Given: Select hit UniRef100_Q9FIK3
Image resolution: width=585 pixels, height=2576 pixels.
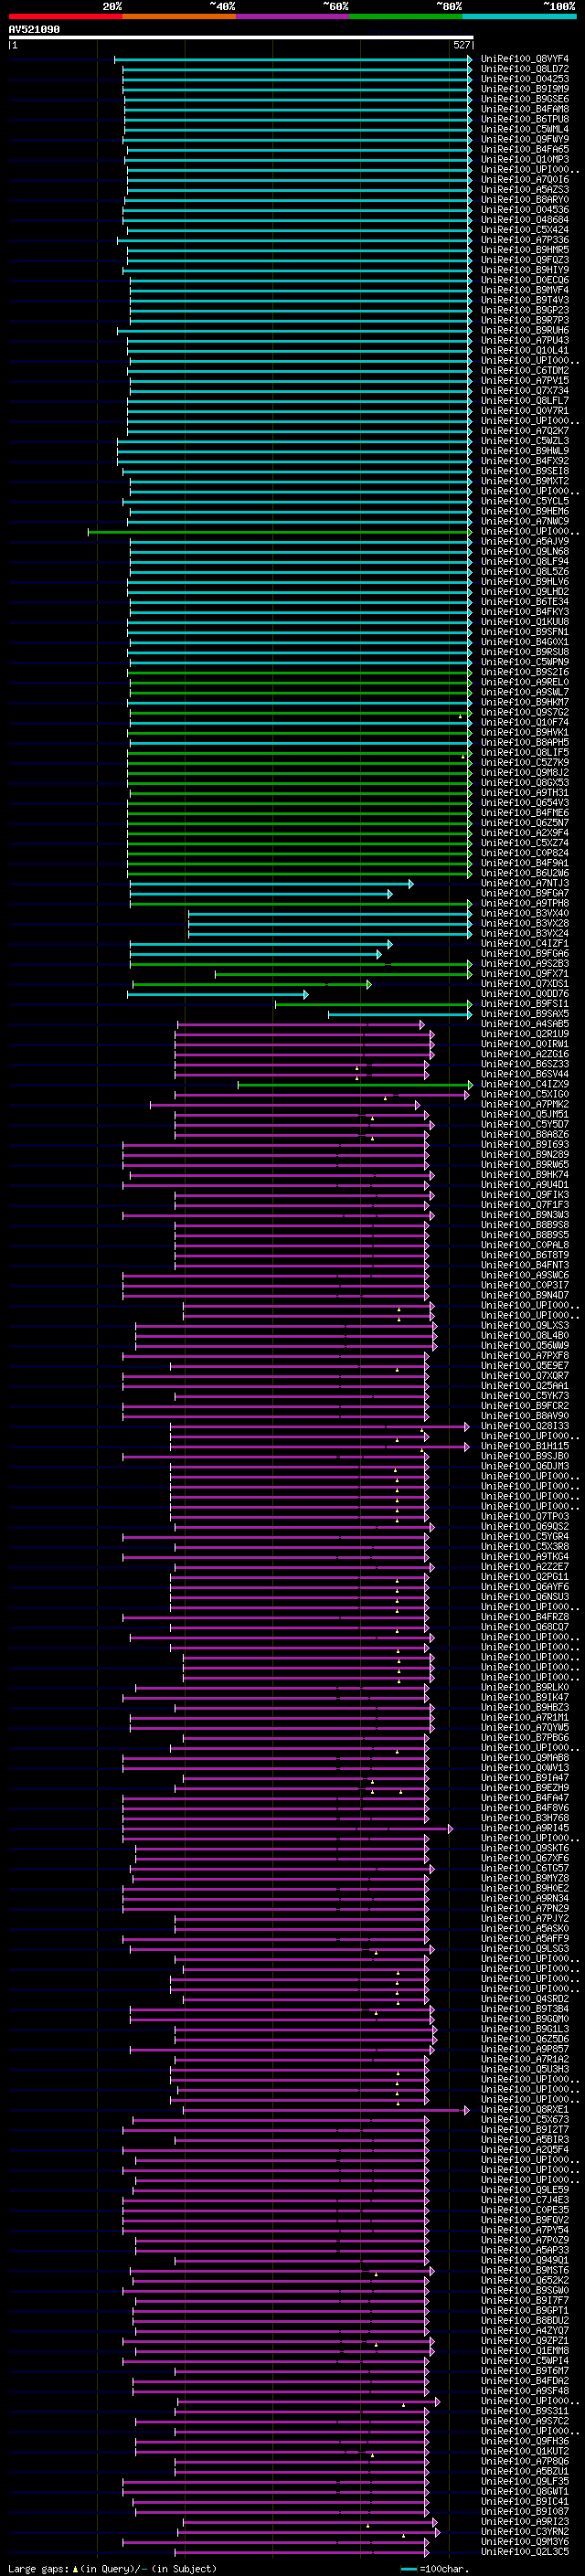Looking at the screenshot, I should (x=524, y=1194).
